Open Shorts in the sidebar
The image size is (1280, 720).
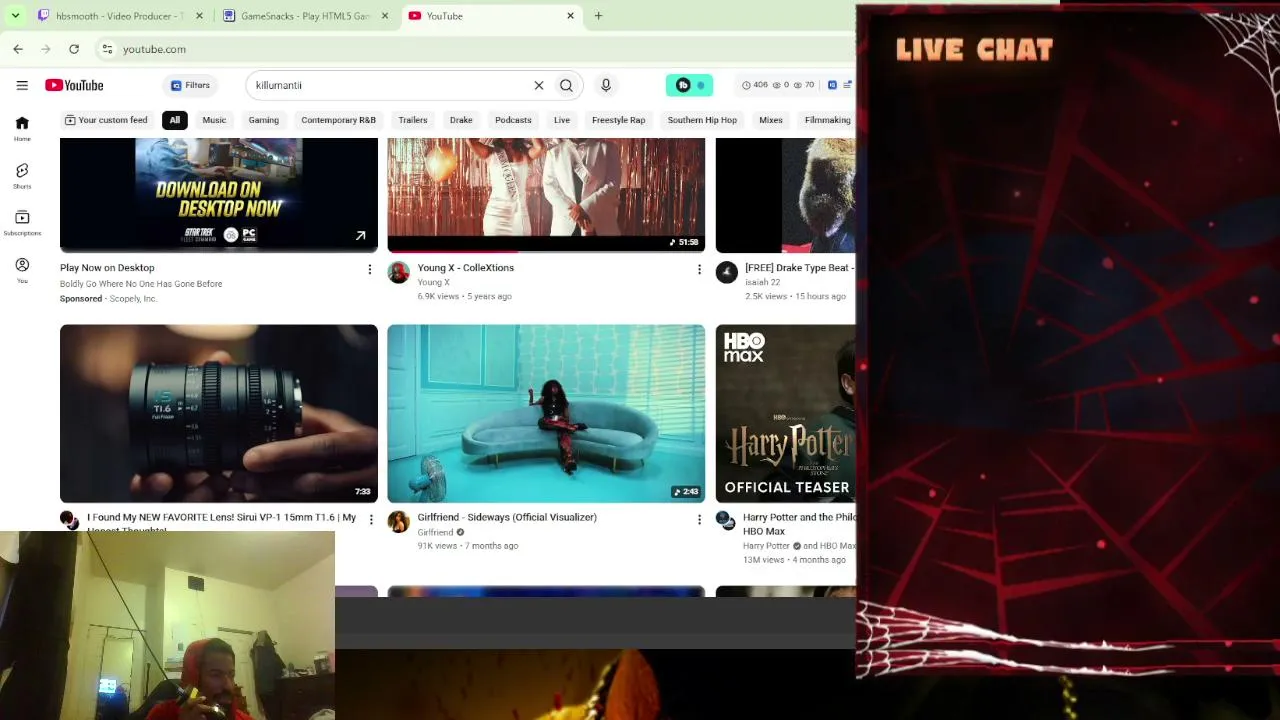pyautogui.click(x=22, y=175)
